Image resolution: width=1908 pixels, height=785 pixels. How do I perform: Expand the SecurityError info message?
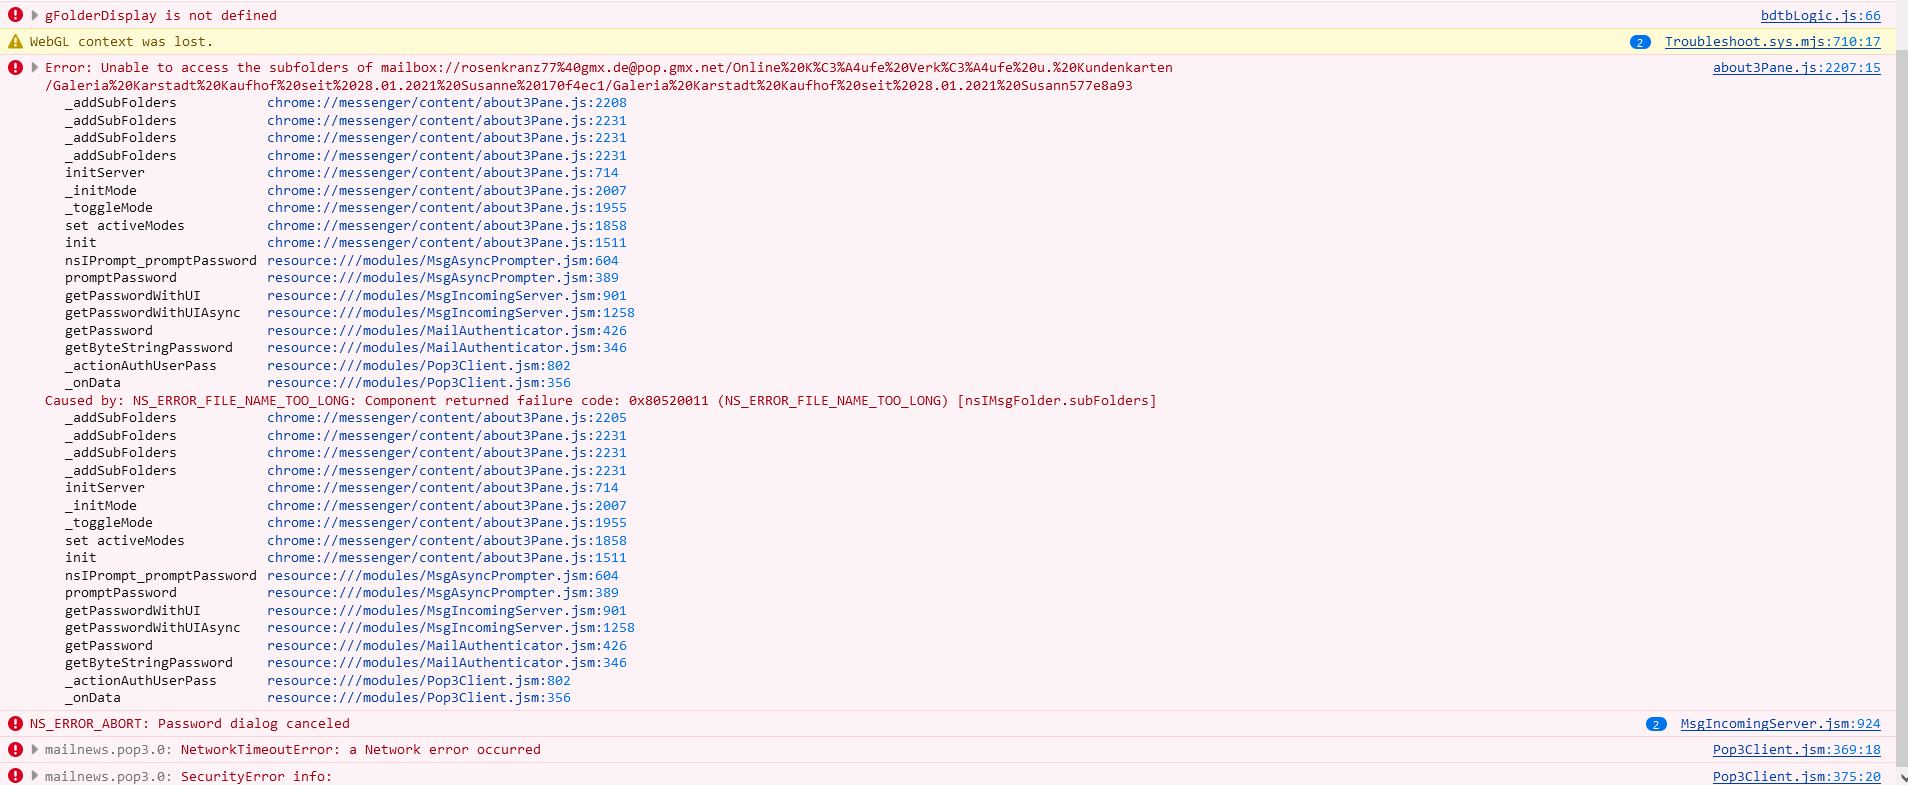tap(35, 776)
